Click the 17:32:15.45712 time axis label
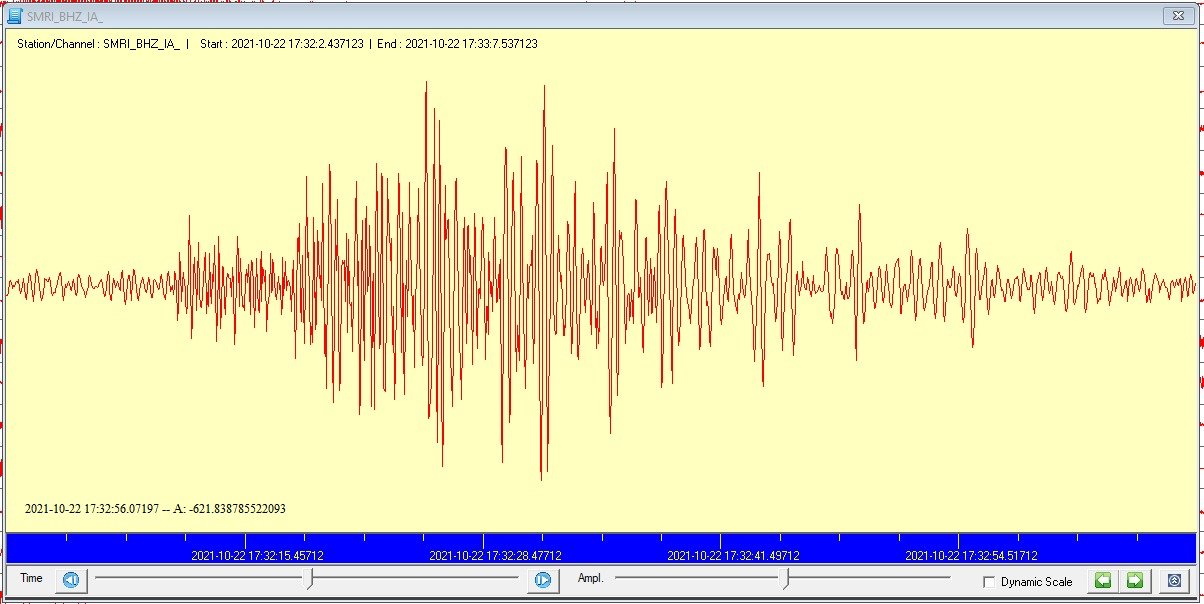Viewport: 1204px width, 604px height. 257,556
